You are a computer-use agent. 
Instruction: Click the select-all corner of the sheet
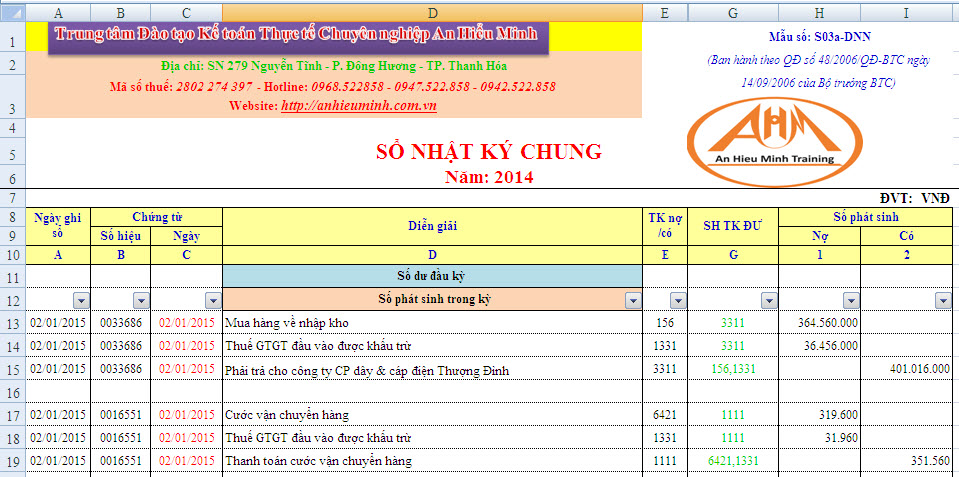[x=13, y=11]
